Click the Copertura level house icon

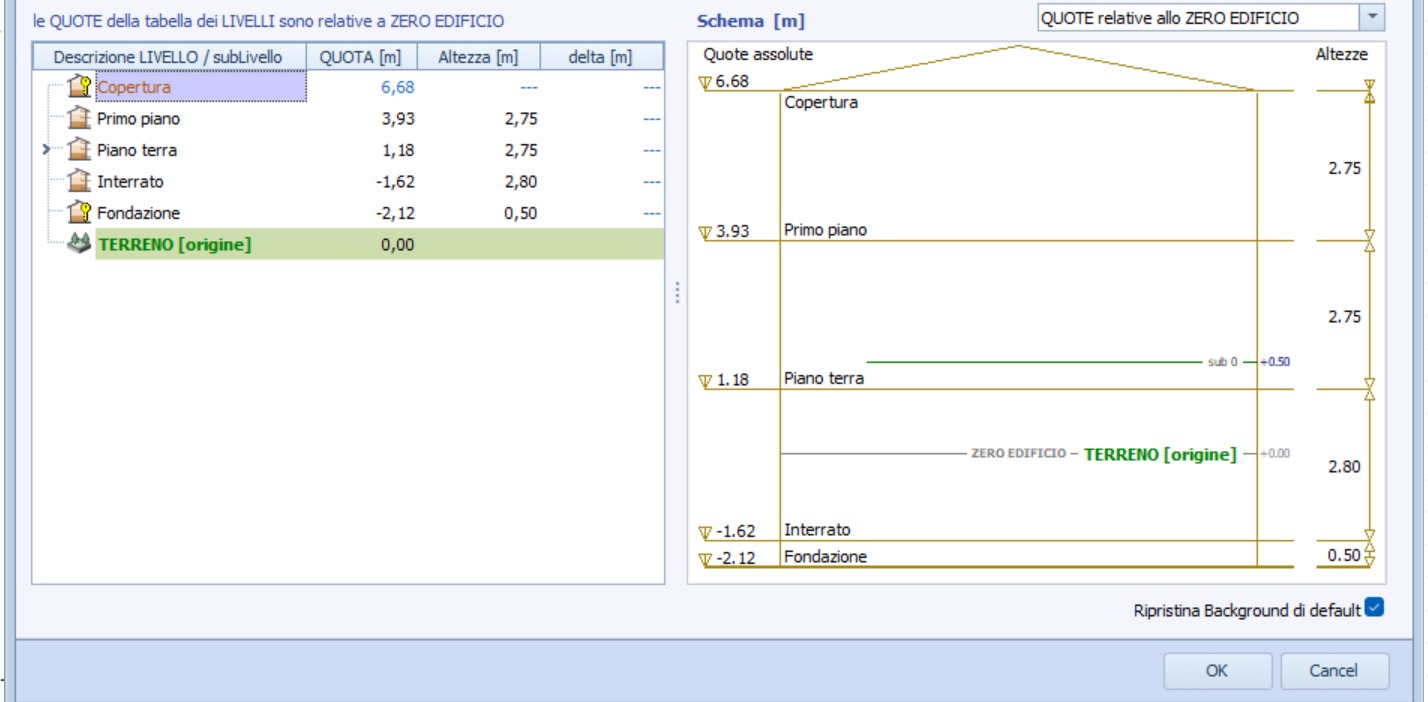pos(79,88)
